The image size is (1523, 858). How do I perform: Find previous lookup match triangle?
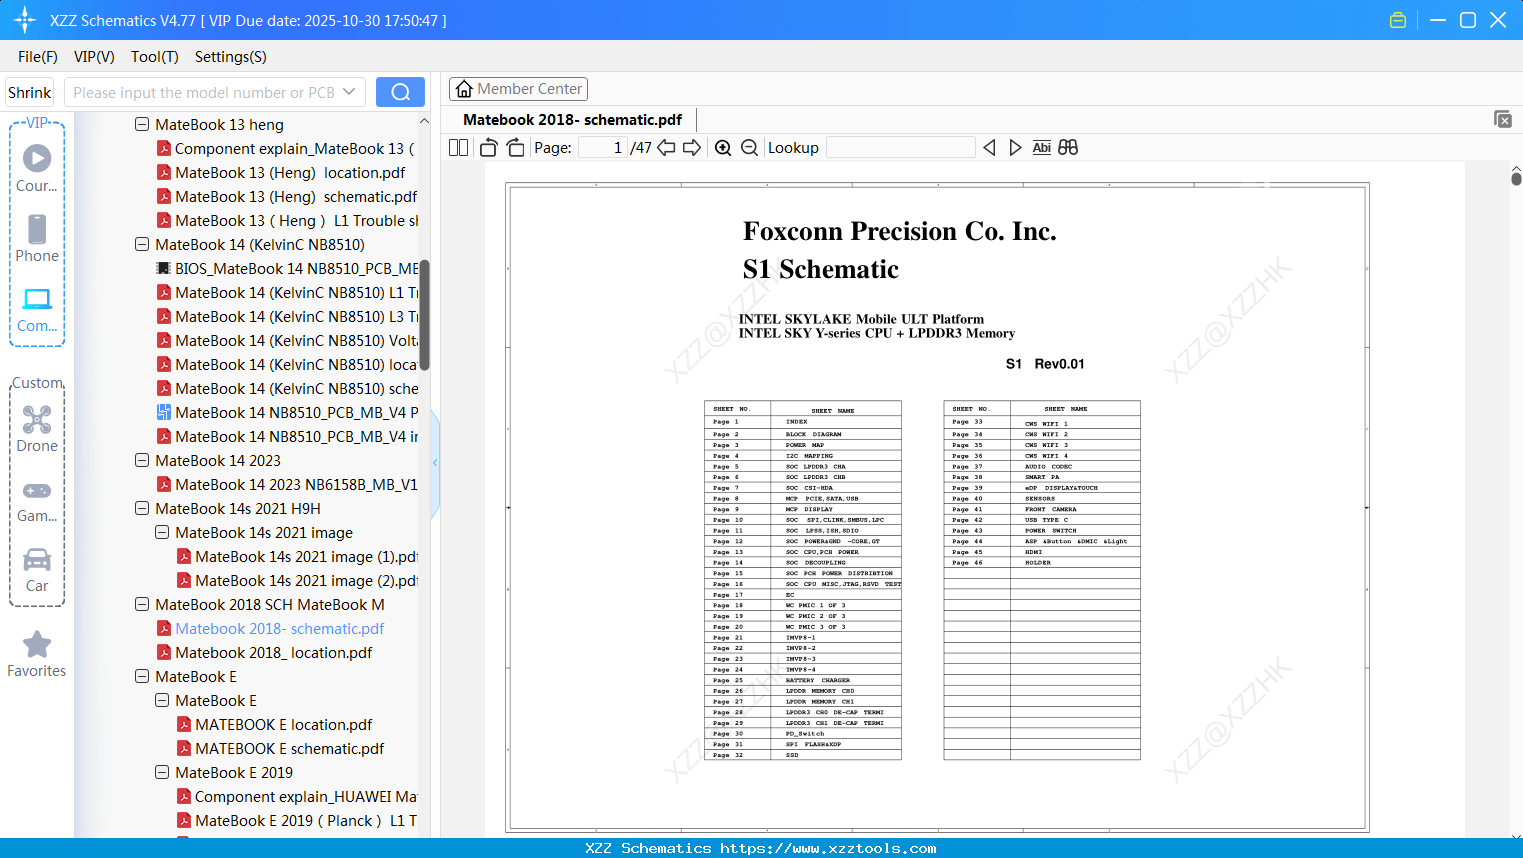[x=989, y=148]
